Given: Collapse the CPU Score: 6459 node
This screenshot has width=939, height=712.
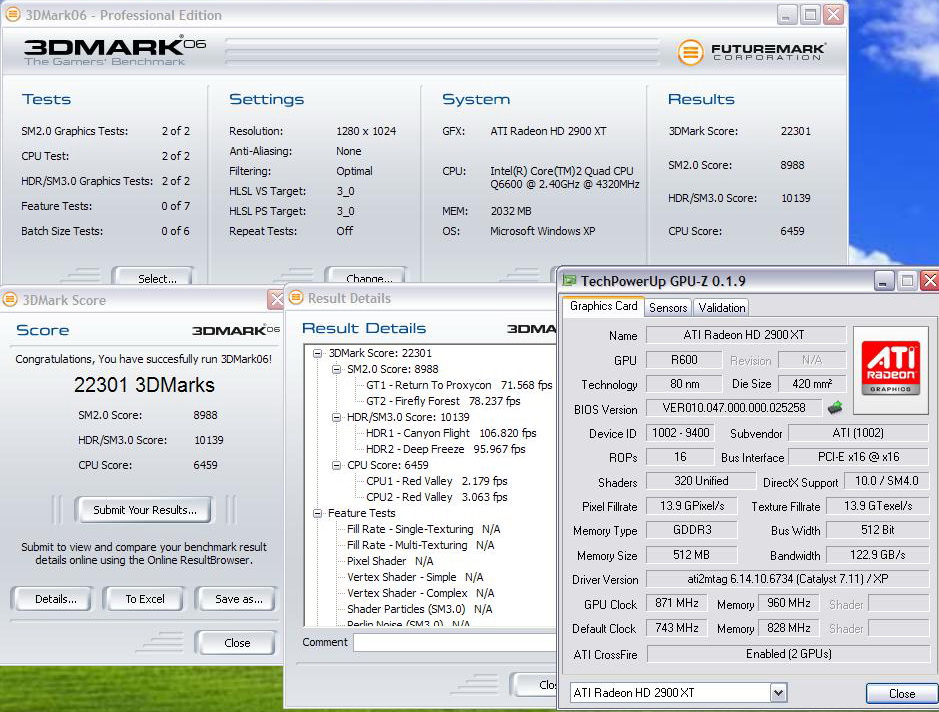Looking at the screenshot, I should [337, 465].
